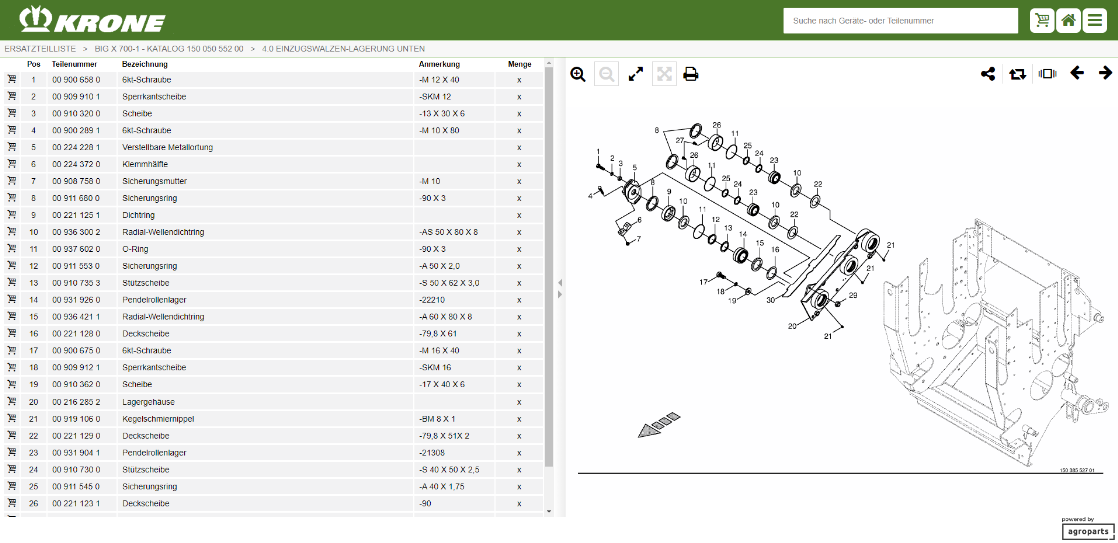The height and width of the screenshot is (543, 1118).
Task: Toggle the diagram layout view icon
Action: pyautogui.click(x=1047, y=74)
